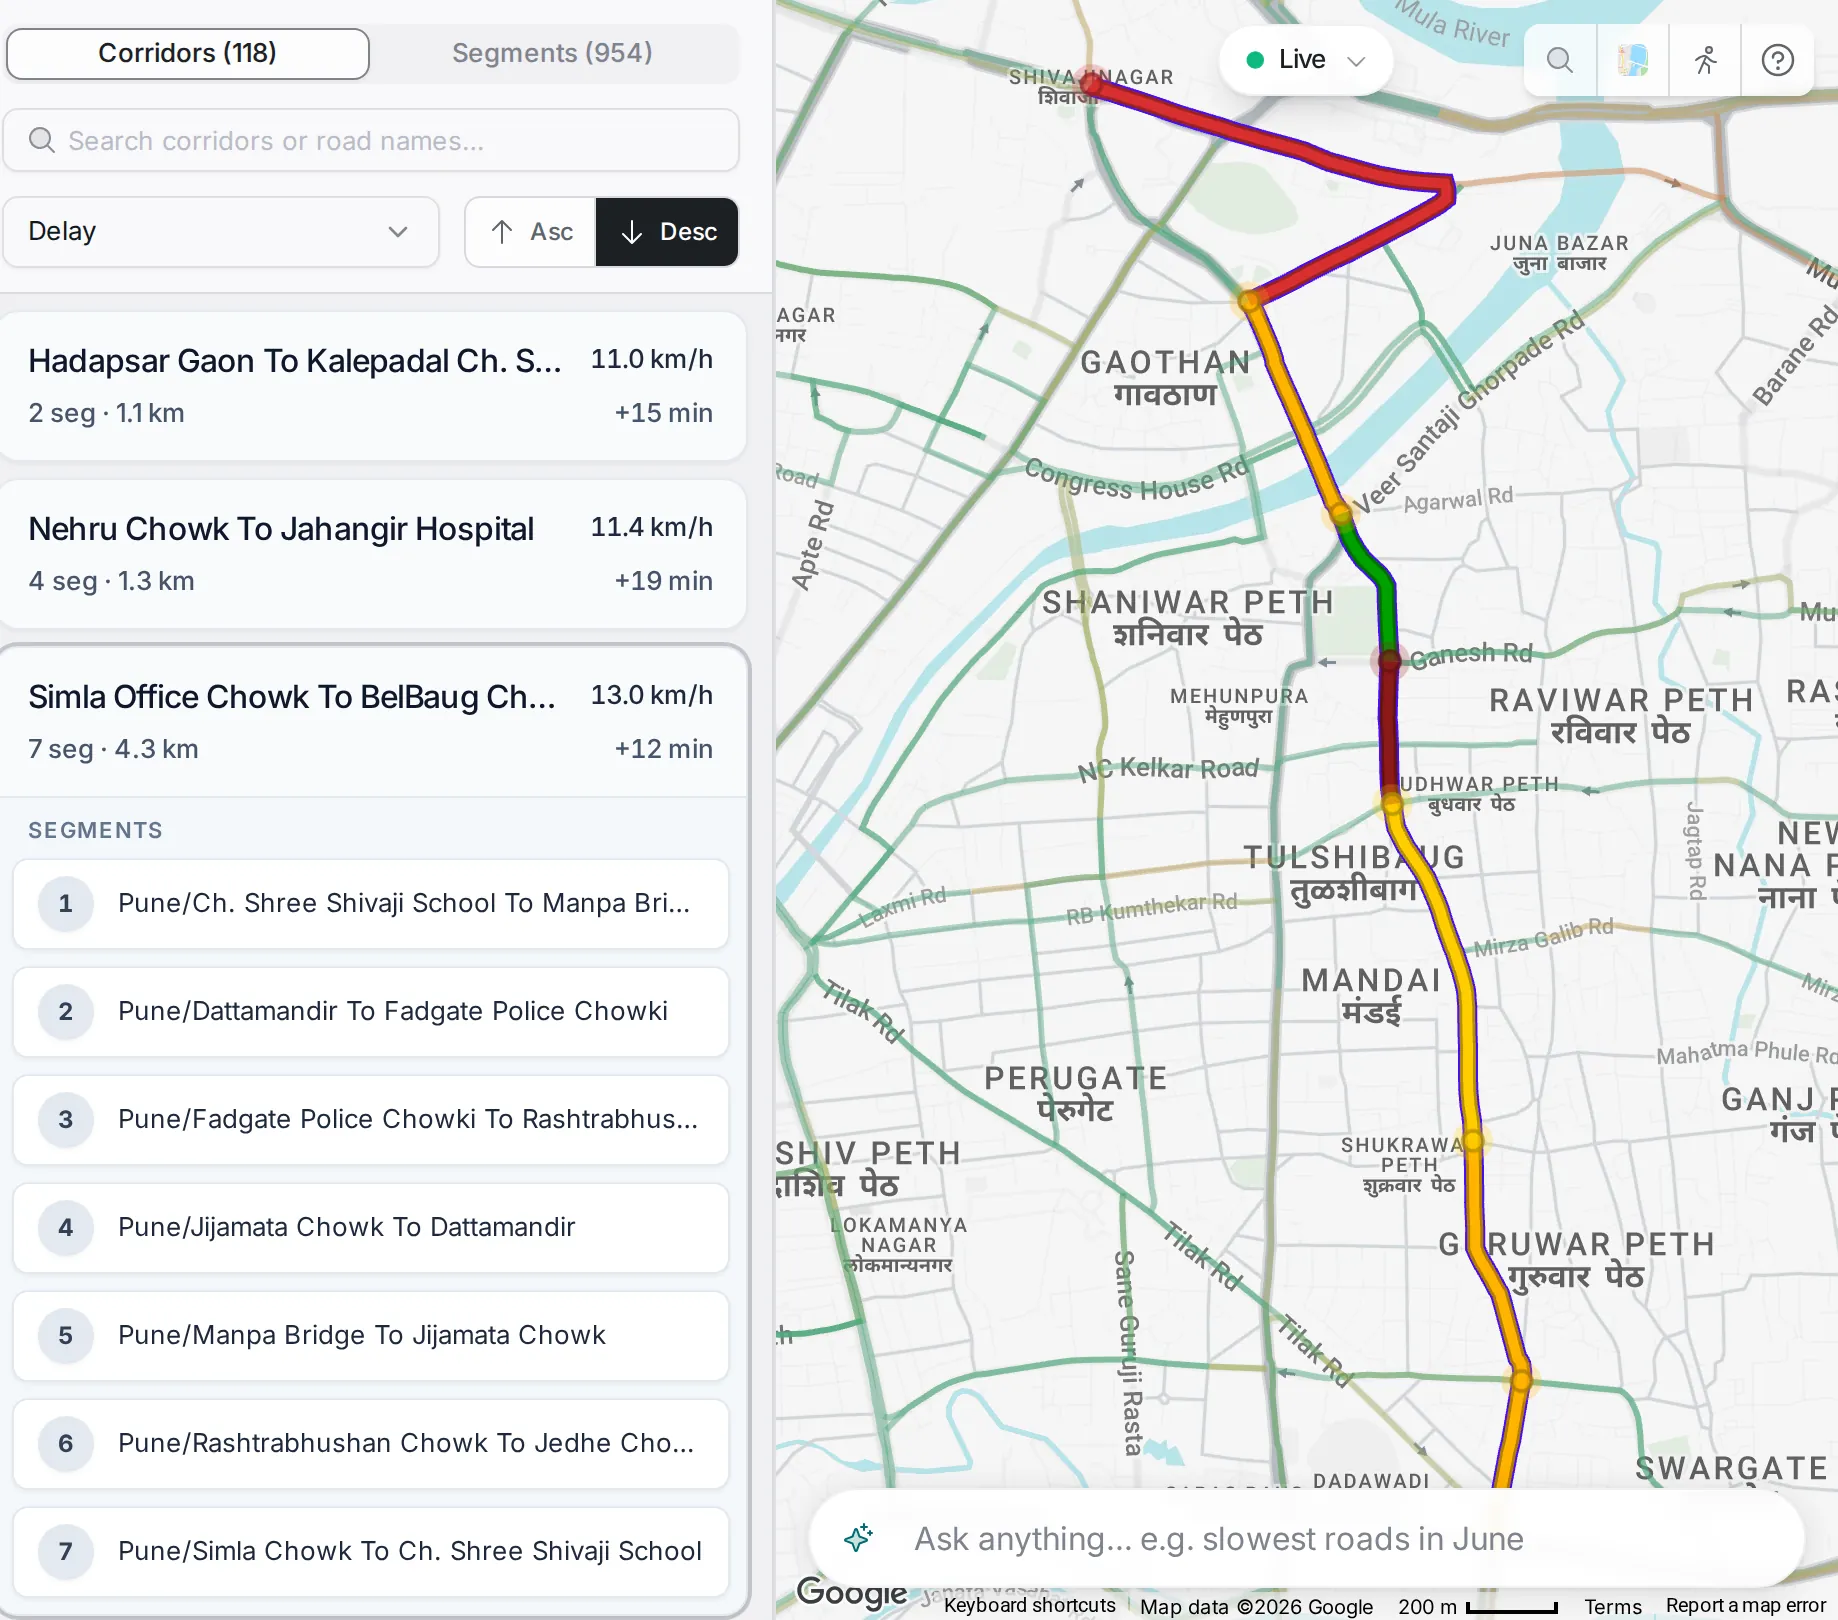Screen dimensions: 1838x1620
Task: Click the 200 m map scale control
Action: pos(1478,1606)
